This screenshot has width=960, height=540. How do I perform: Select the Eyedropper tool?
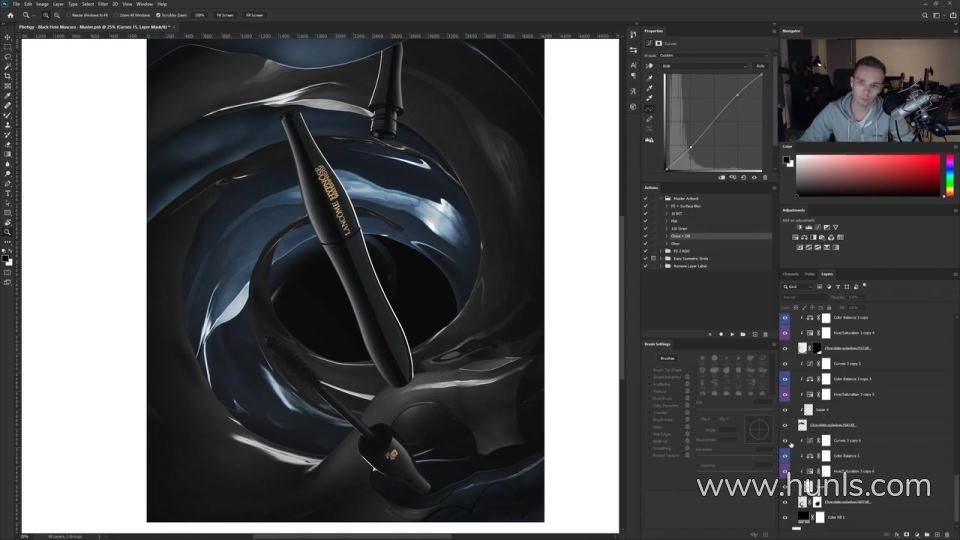(x=7, y=96)
